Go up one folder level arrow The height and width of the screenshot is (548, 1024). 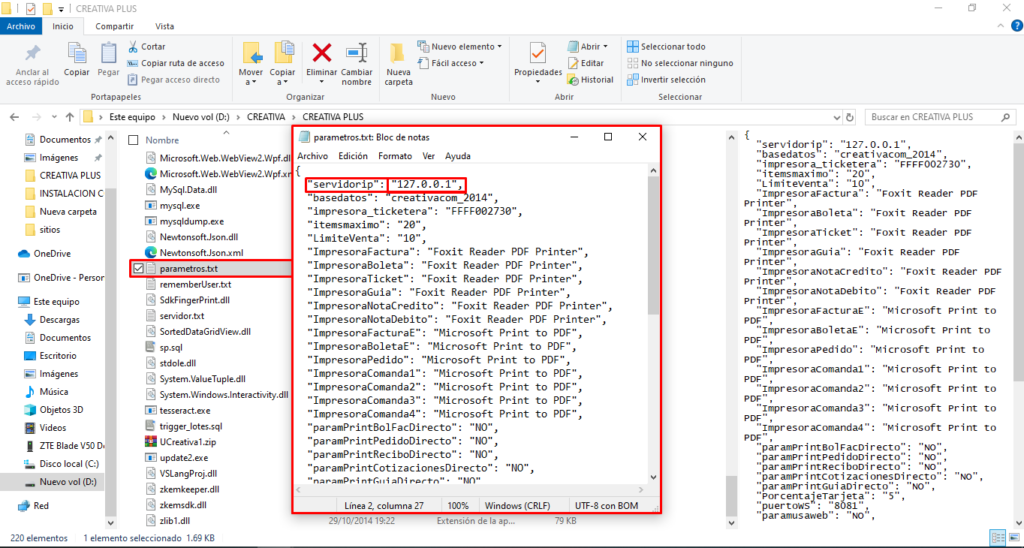click(70, 117)
